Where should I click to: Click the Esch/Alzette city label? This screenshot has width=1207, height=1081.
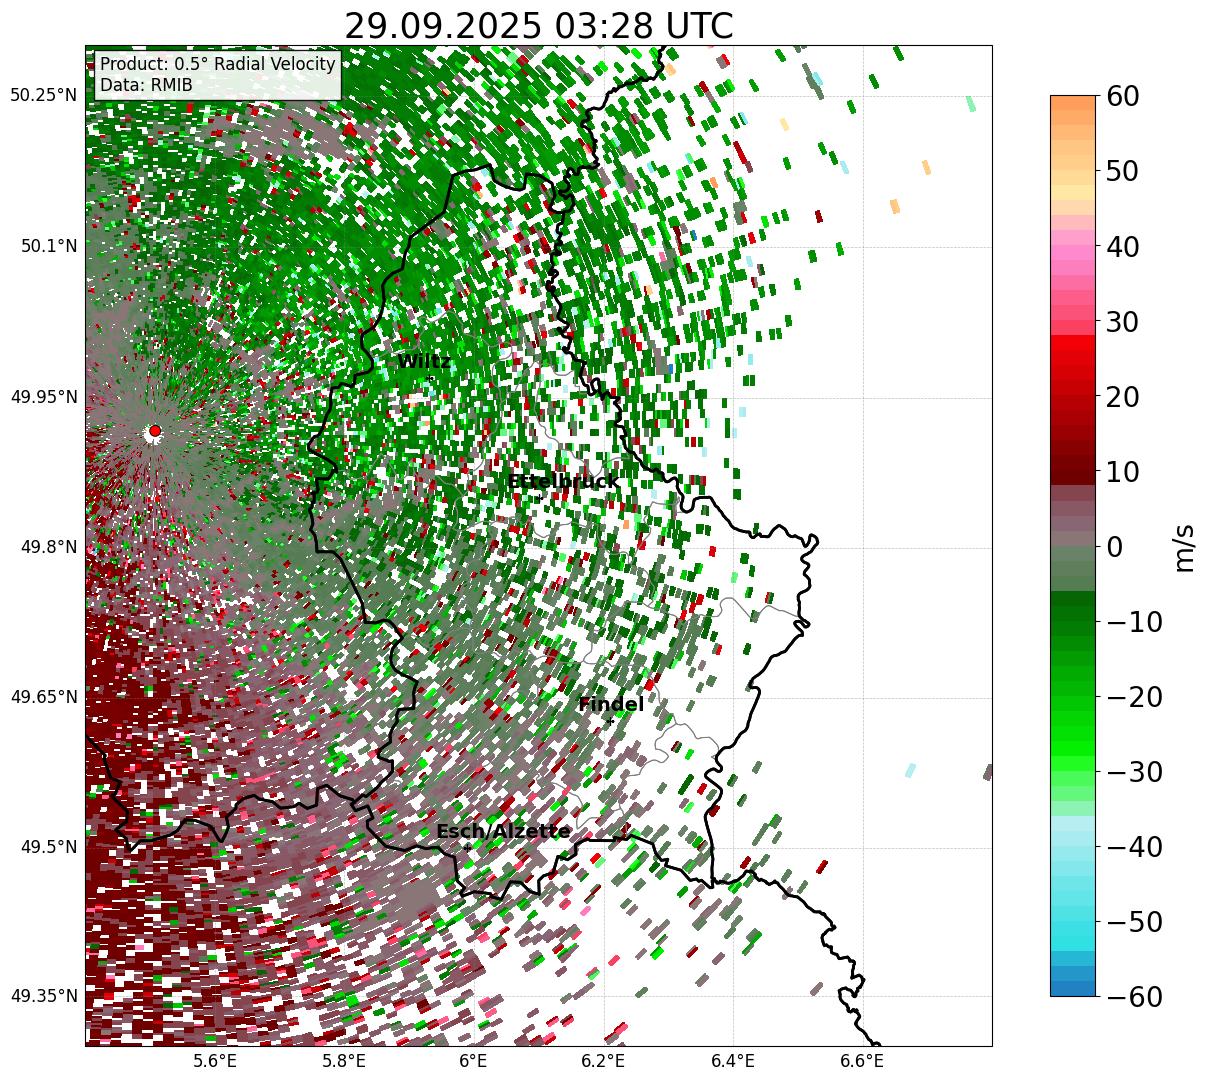503,832
